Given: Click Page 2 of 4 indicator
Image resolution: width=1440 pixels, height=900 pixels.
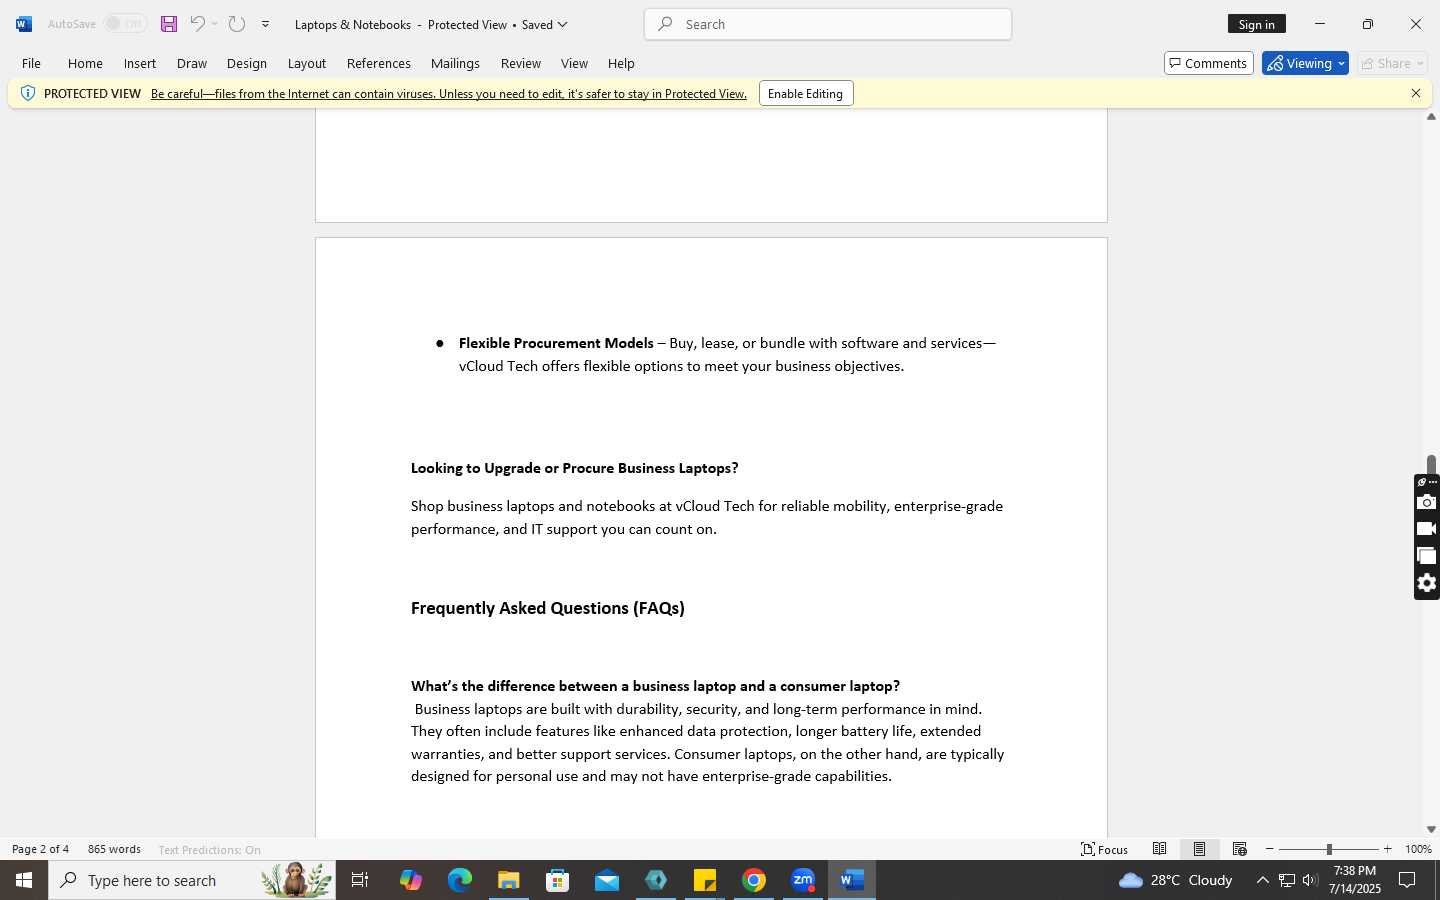Looking at the screenshot, I should coord(40,849).
